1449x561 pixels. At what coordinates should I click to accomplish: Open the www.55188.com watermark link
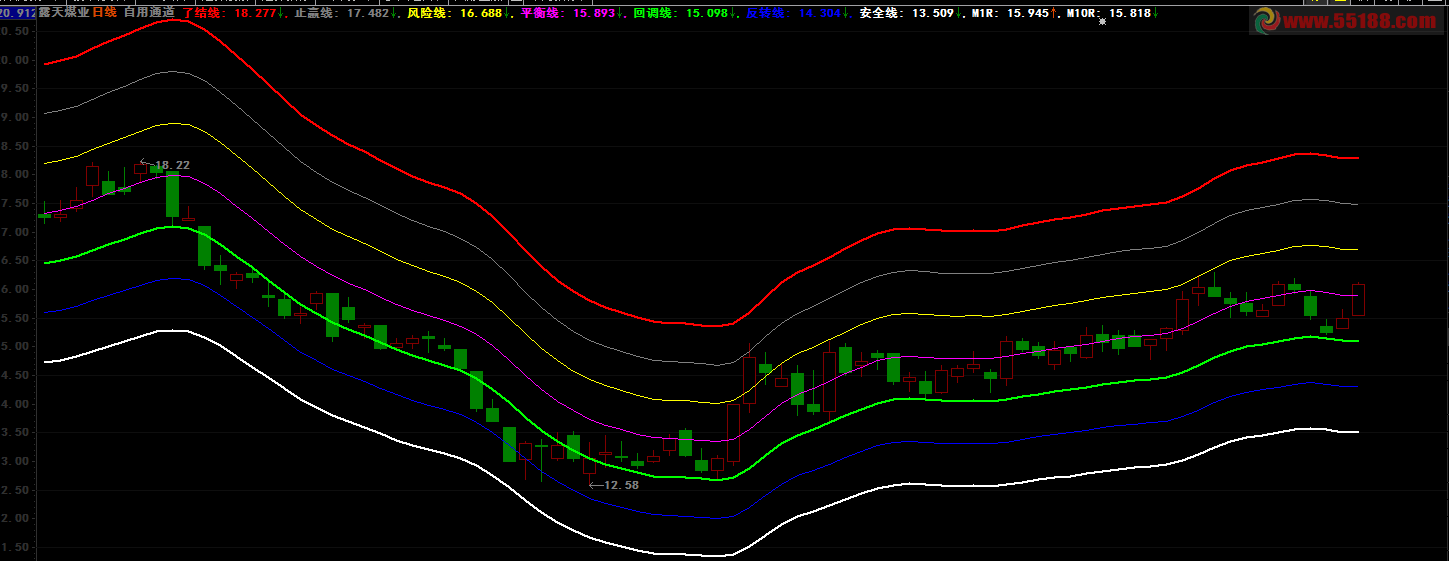(1366, 21)
